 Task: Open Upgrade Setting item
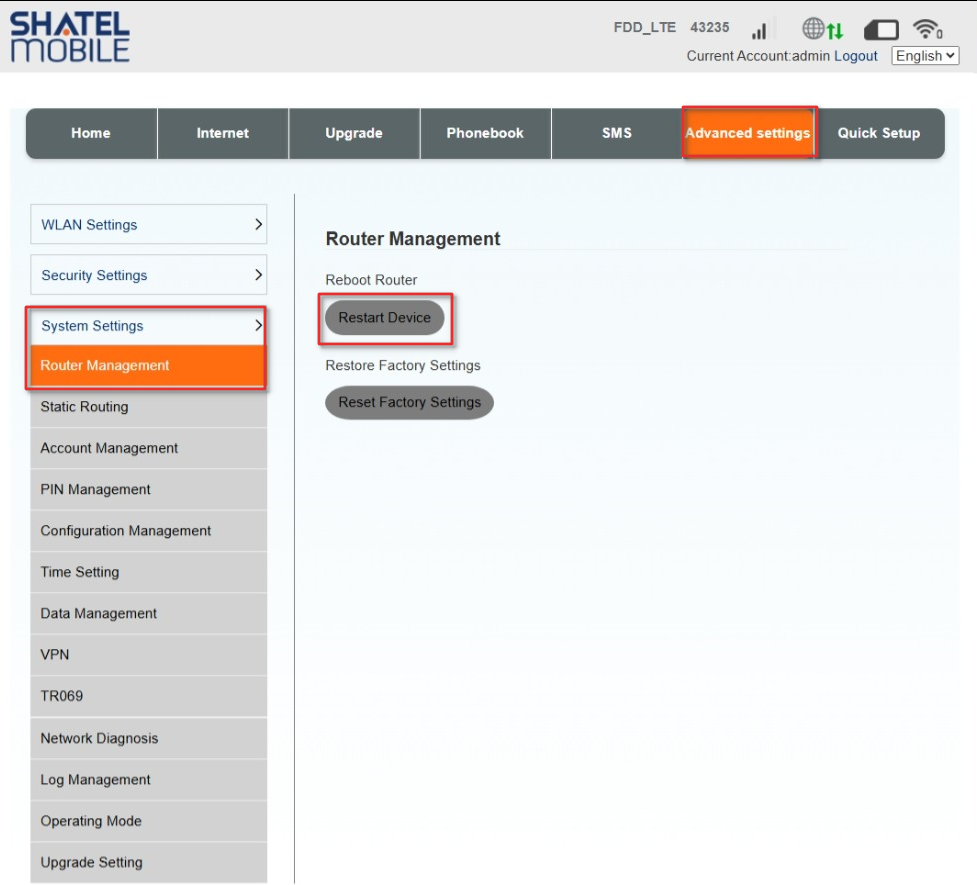tap(148, 863)
